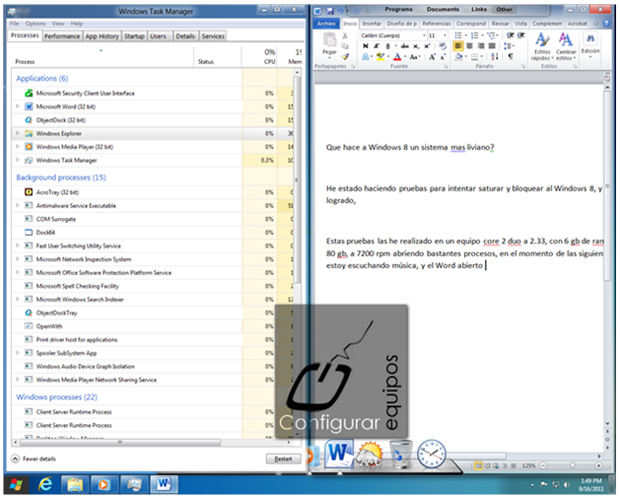The height and width of the screenshot is (497, 620).
Task: Open the Change Case Aa dropdown
Action: point(414,57)
